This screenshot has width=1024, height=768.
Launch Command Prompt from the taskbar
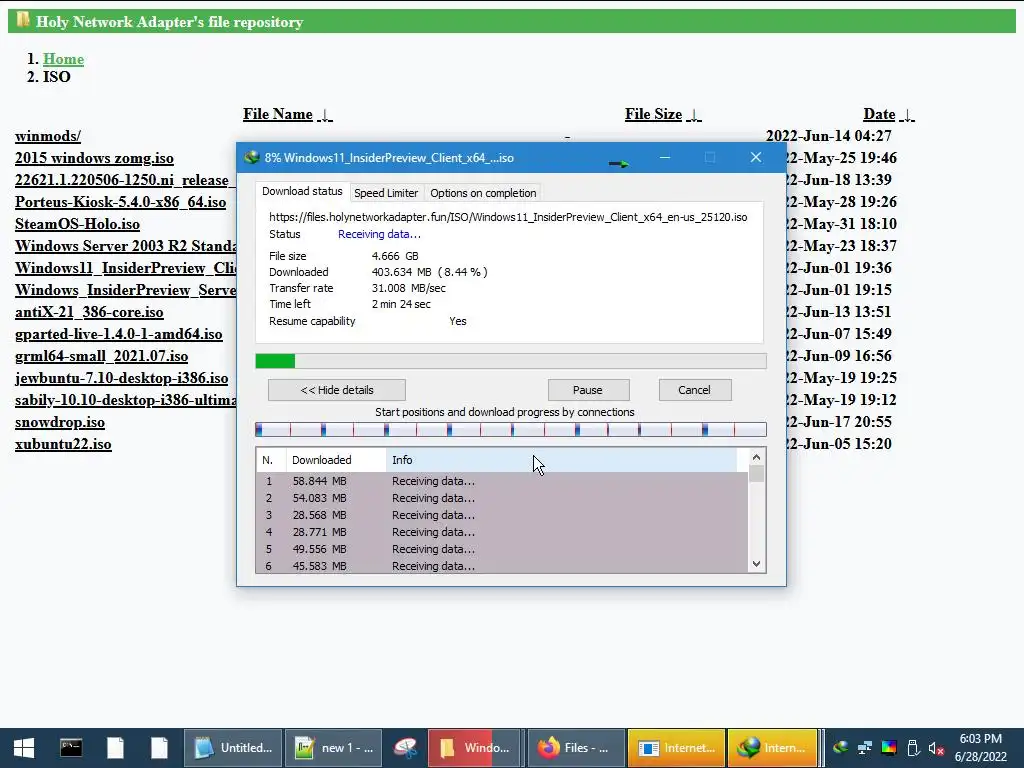[x=71, y=748]
